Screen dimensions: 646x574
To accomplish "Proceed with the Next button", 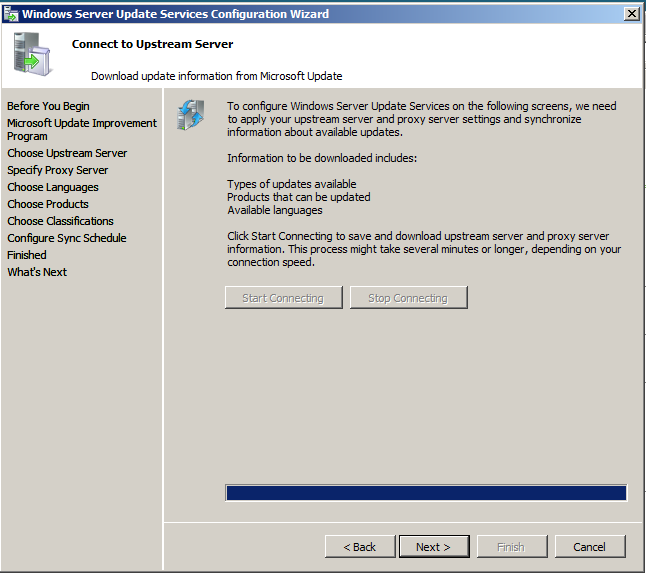I will [434, 546].
